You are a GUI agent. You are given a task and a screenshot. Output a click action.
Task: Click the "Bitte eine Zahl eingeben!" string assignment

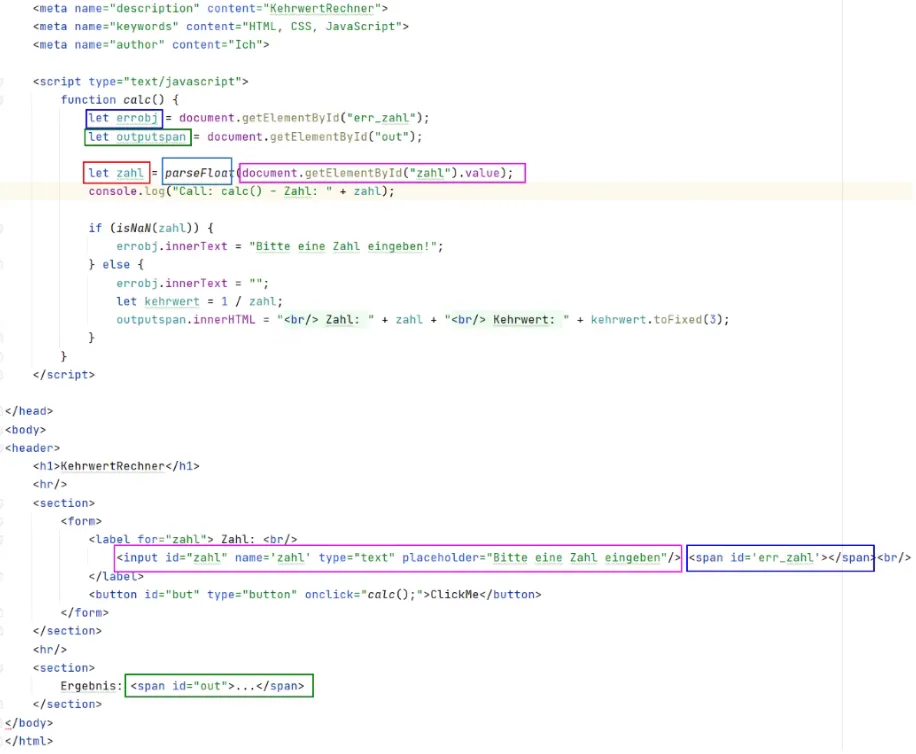click(280, 246)
